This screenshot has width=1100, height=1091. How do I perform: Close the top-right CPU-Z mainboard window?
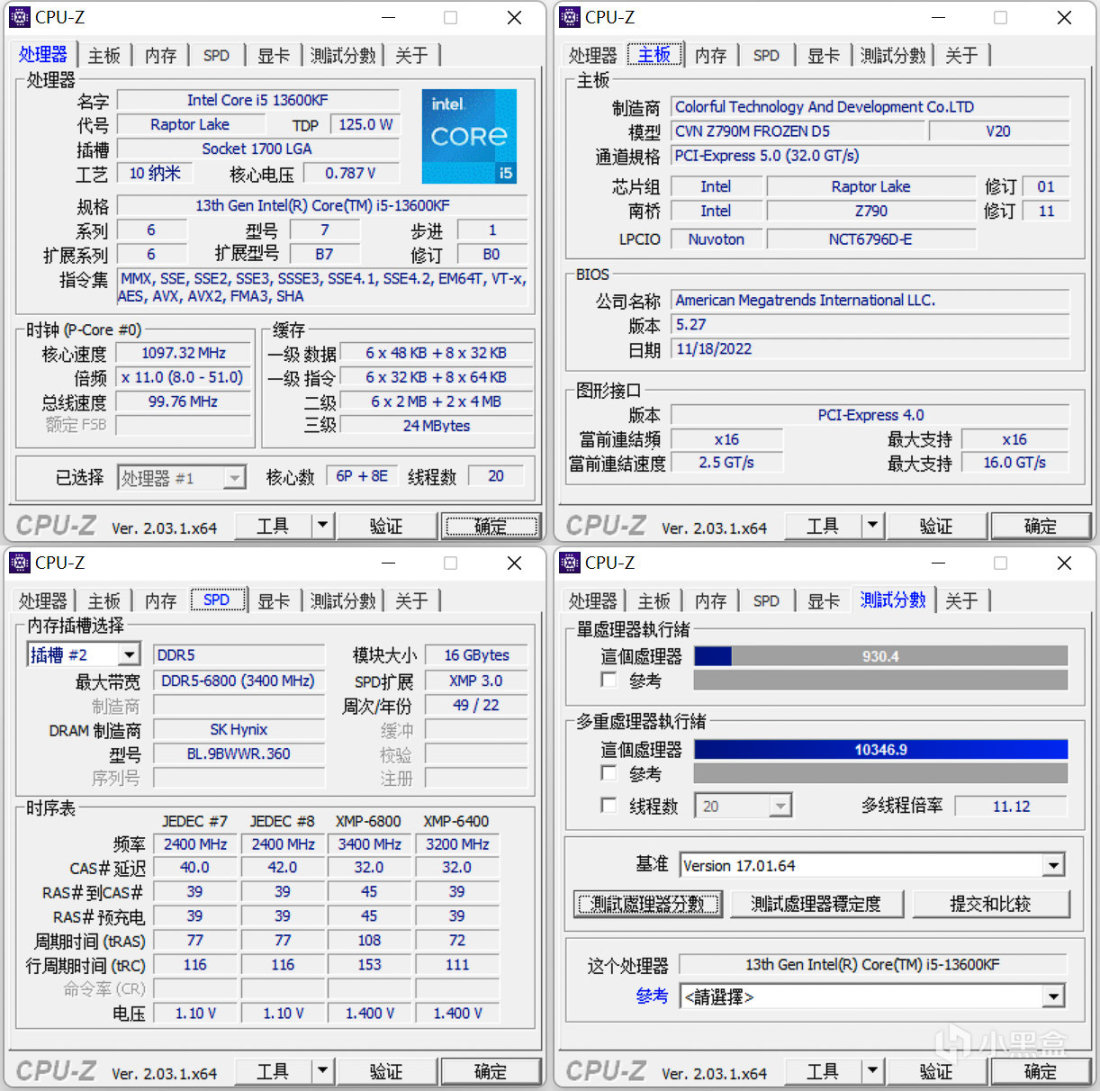1064,18
